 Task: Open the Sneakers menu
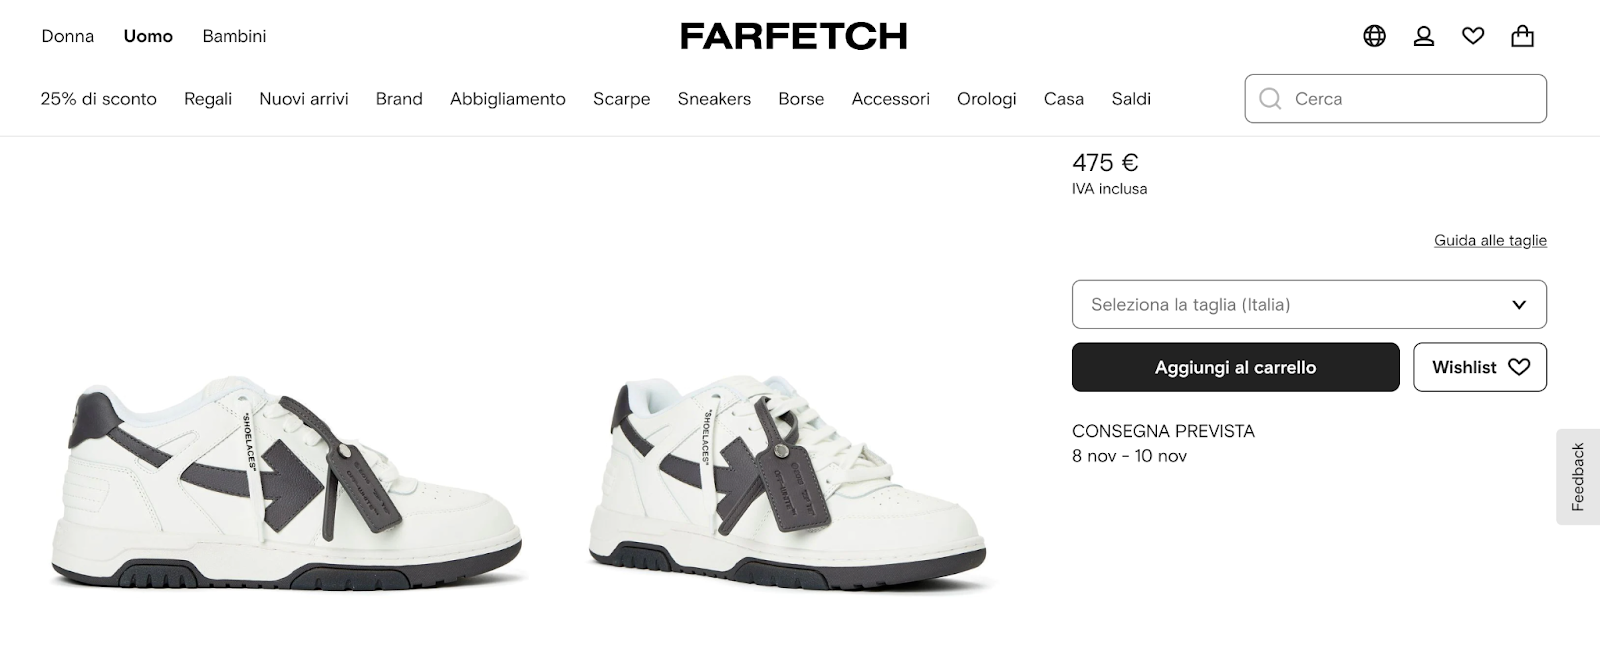pos(714,99)
